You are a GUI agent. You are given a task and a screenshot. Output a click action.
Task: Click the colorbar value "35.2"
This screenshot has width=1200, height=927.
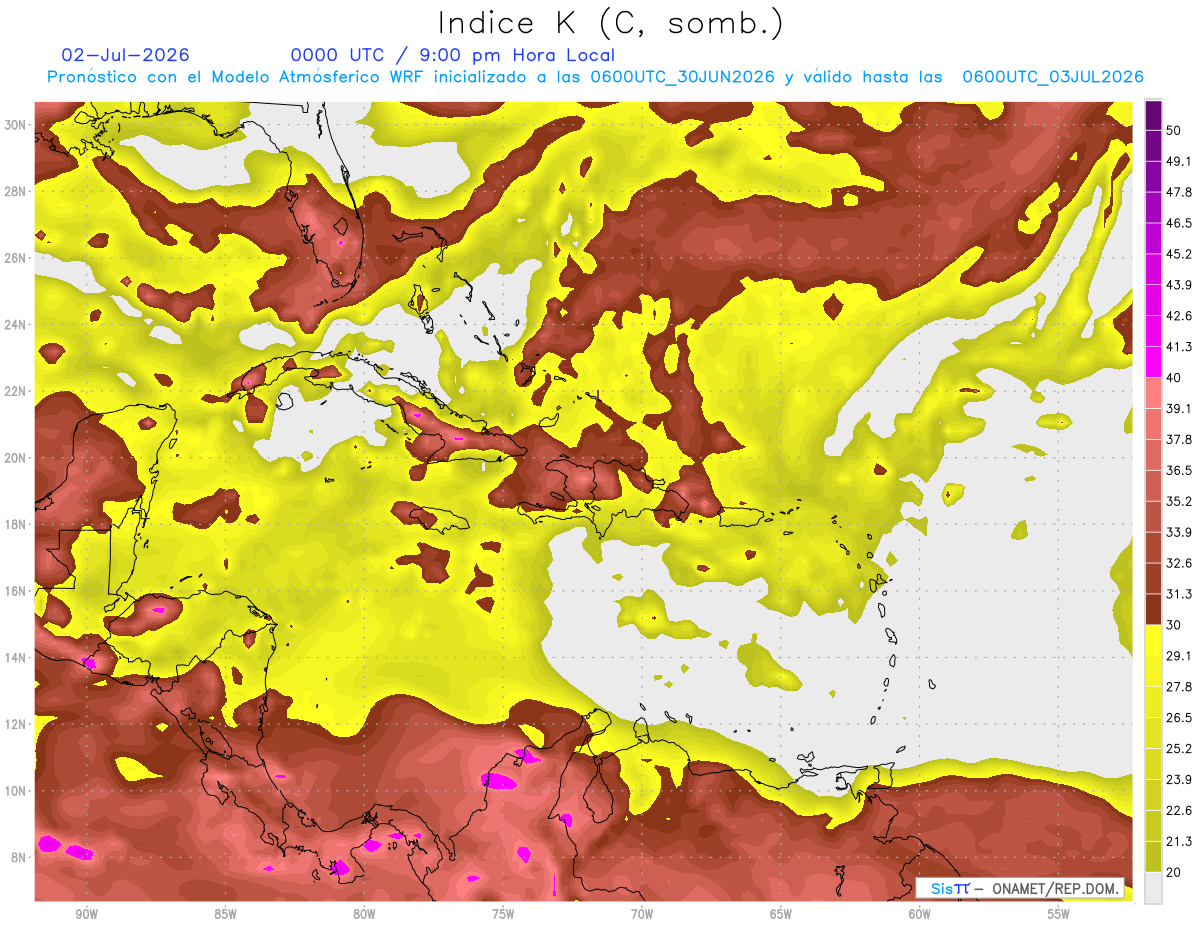click(1178, 501)
